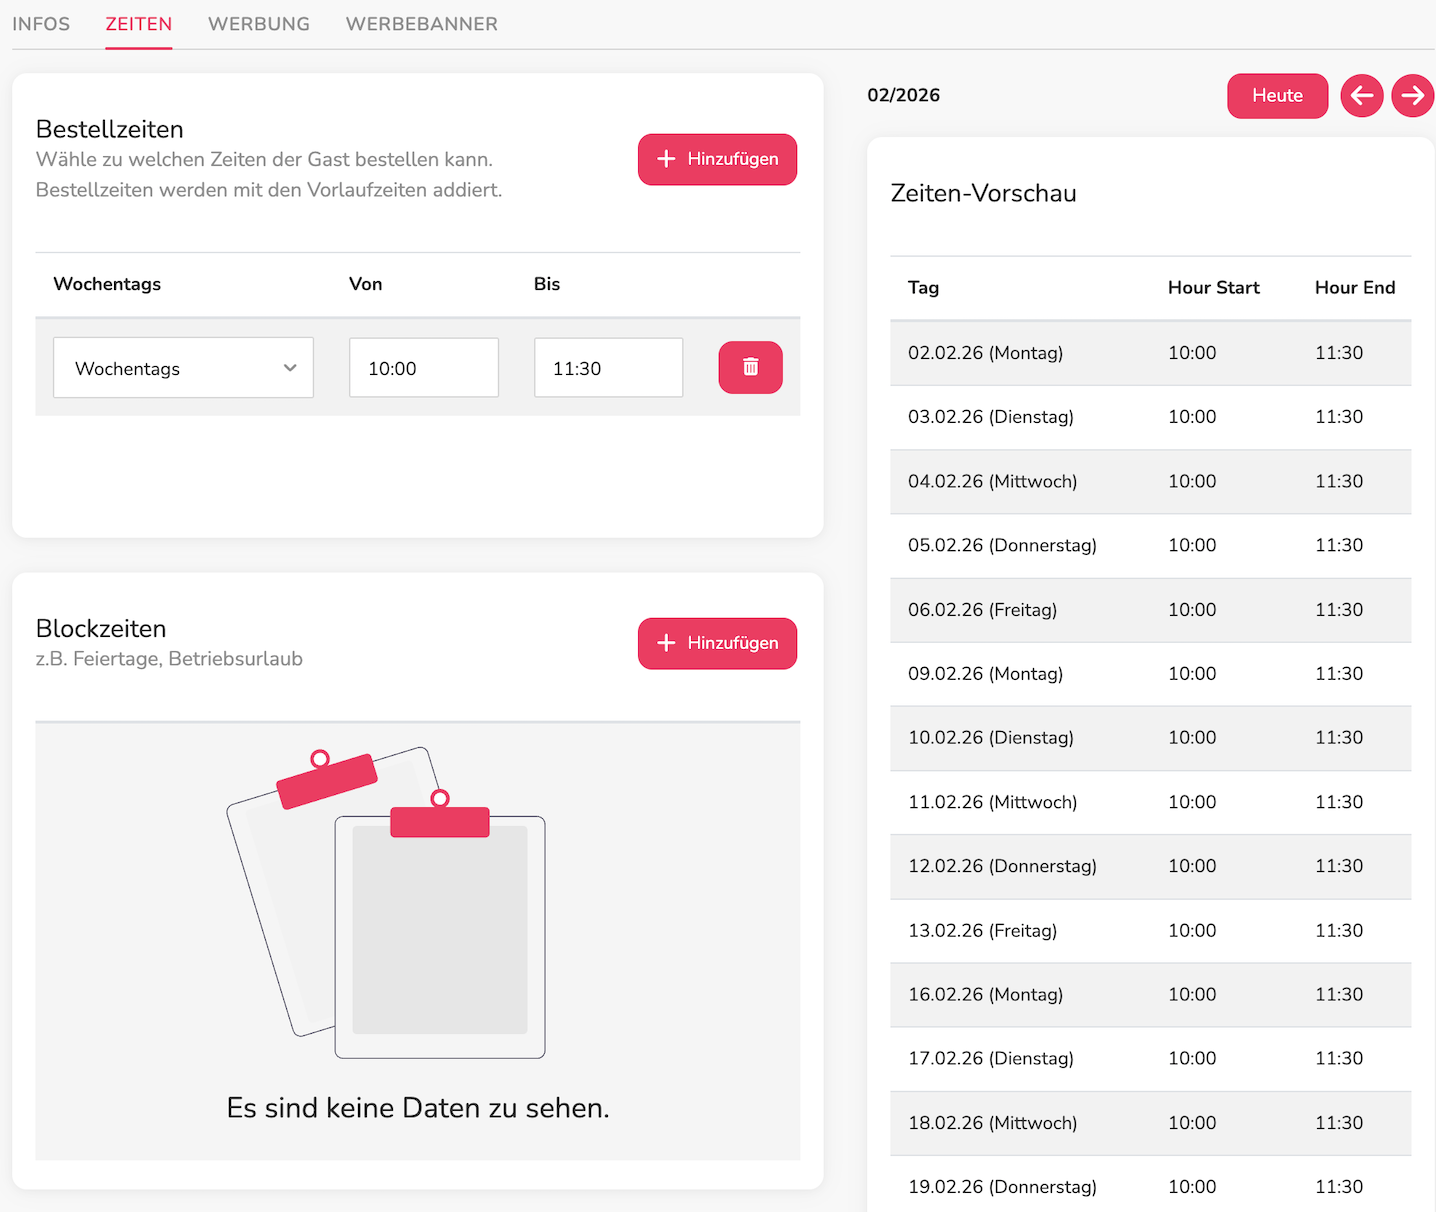
Task: Click the Blockzeiten heading
Action: (101, 629)
